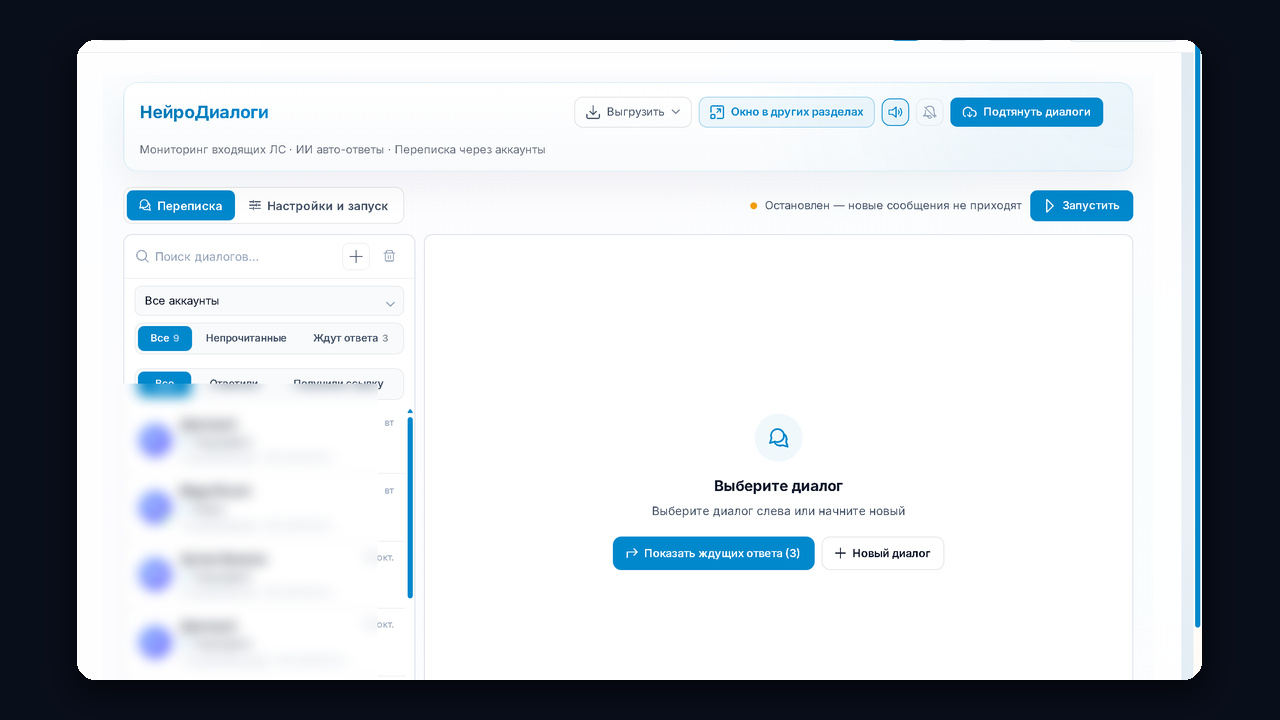1280x720 pixels.
Task: Filter dialogs by Получили ссылку
Action: click(x=338, y=383)
